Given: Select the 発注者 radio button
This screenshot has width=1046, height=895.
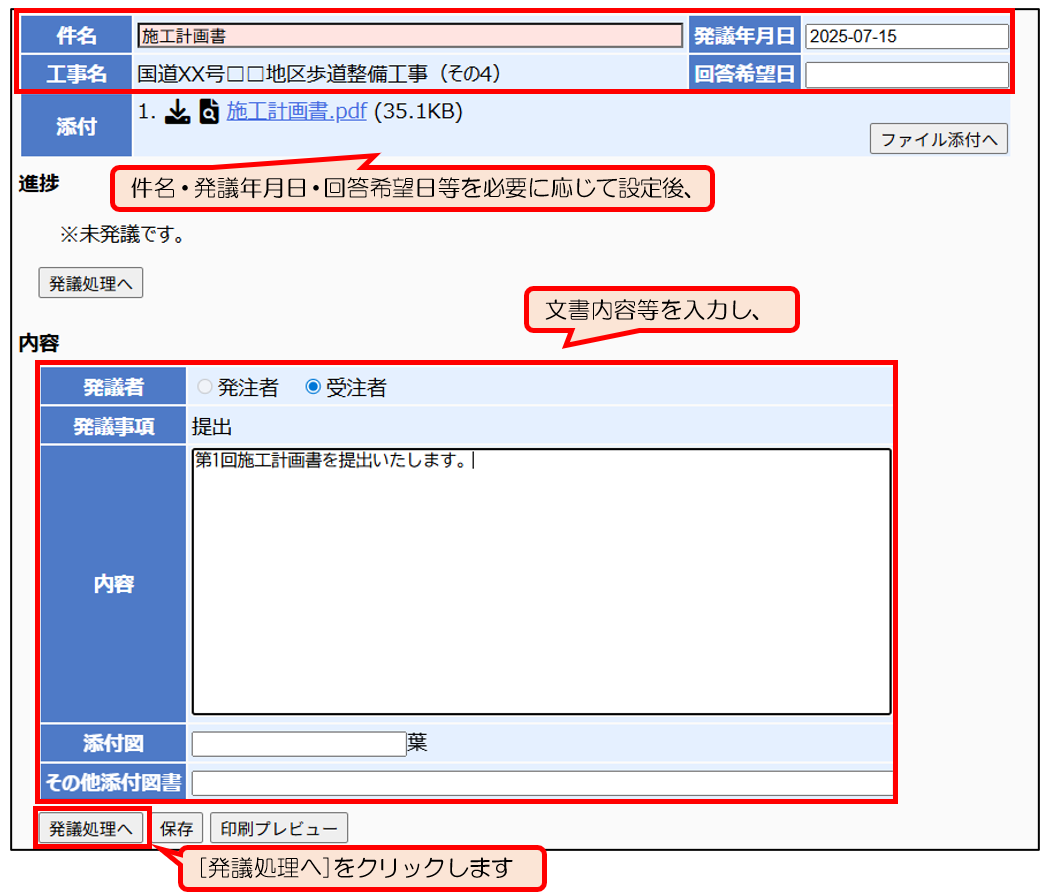Looking at the screenshot, I should [205, 388].
